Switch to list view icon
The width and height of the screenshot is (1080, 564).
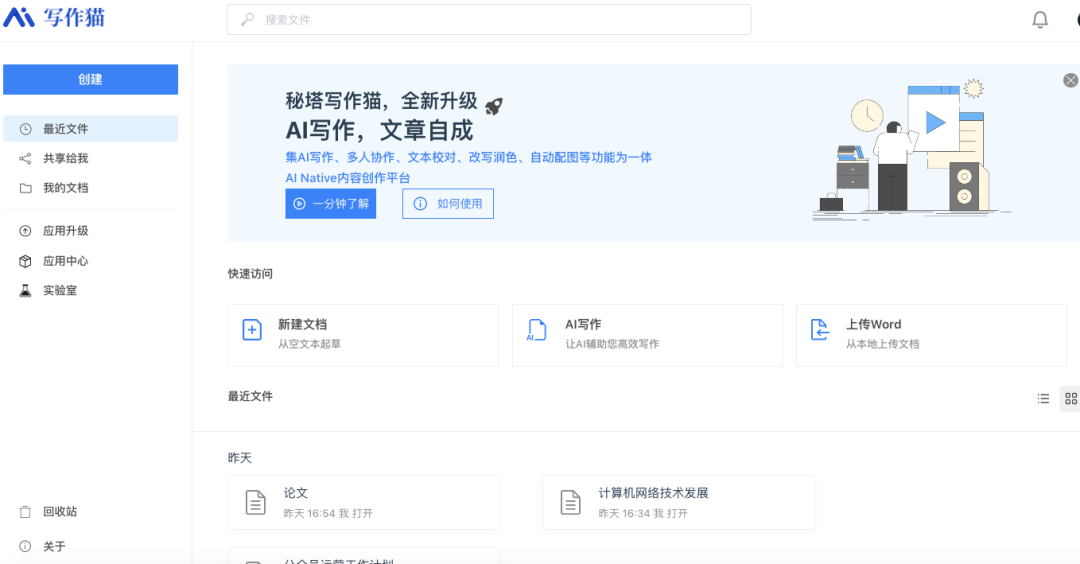pos(1043,398)
